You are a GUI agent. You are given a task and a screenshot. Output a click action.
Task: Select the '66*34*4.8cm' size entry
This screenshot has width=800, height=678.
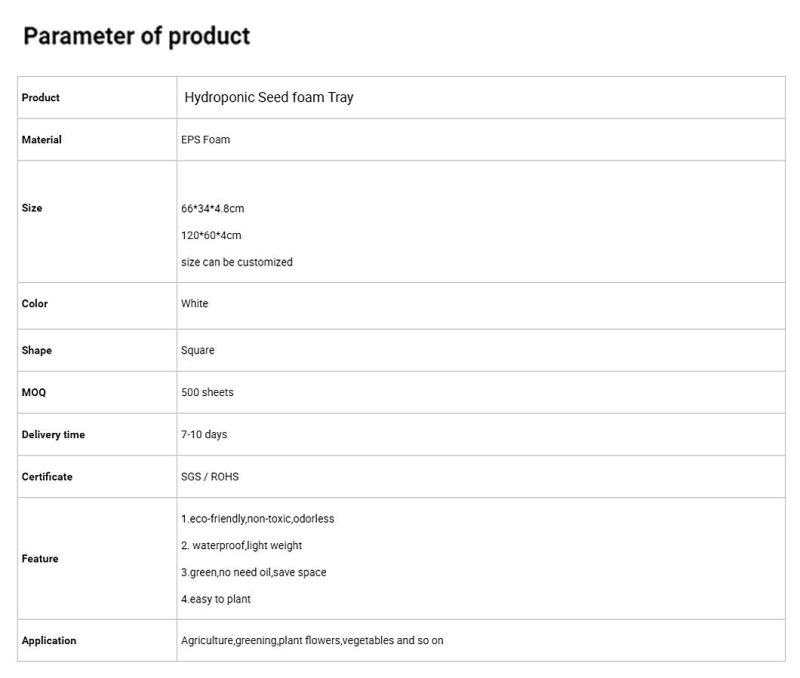213,209
